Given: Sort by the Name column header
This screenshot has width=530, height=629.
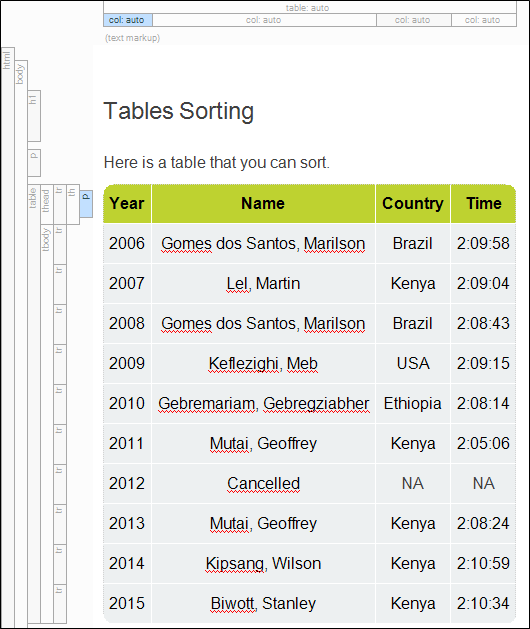Looking at the screenshot, I should coord(263,203).
